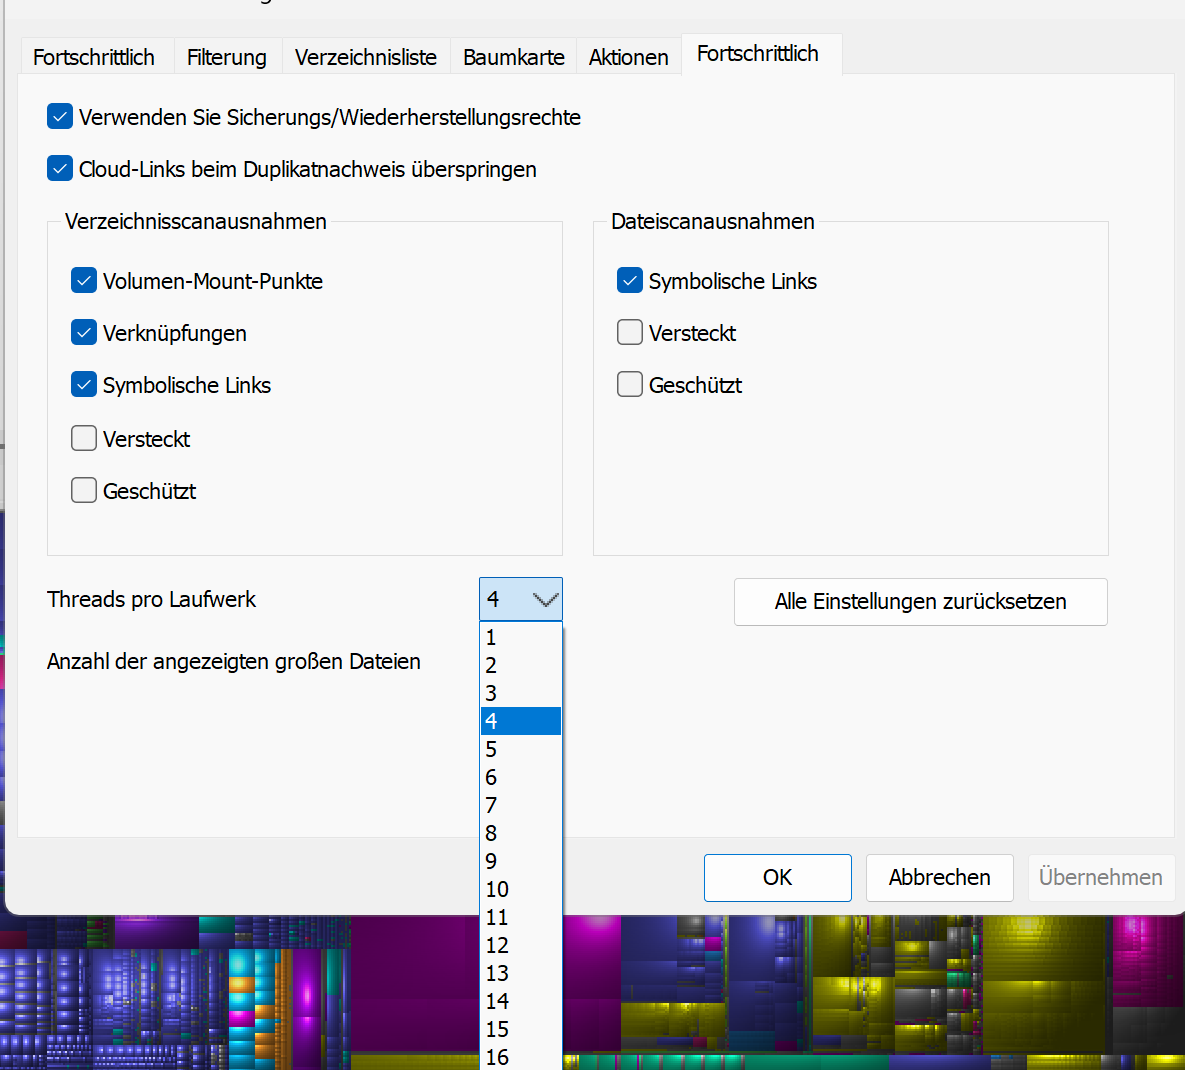
Task: Collapse the Threads pro Laufwerk dropdown
Action: [521, 599]
